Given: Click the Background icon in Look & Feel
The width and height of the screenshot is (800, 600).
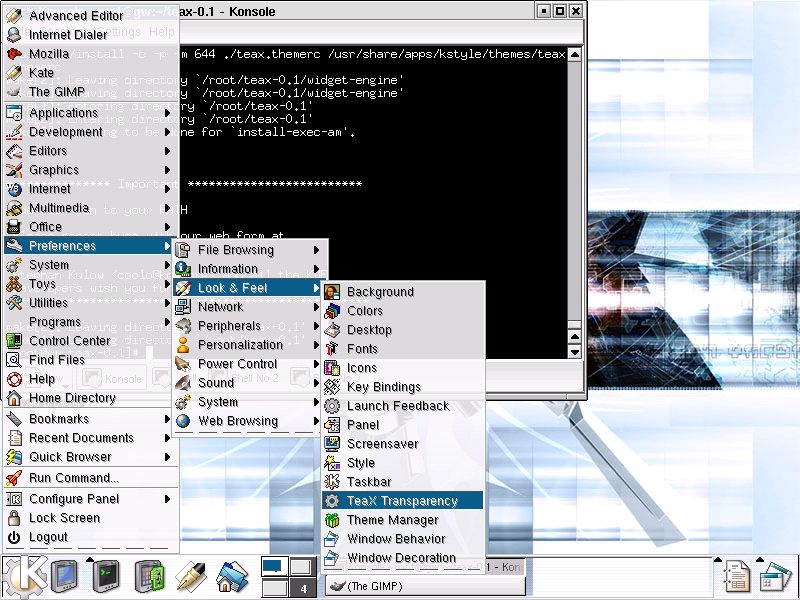Looking at the screenshot, I should [332, 292].
